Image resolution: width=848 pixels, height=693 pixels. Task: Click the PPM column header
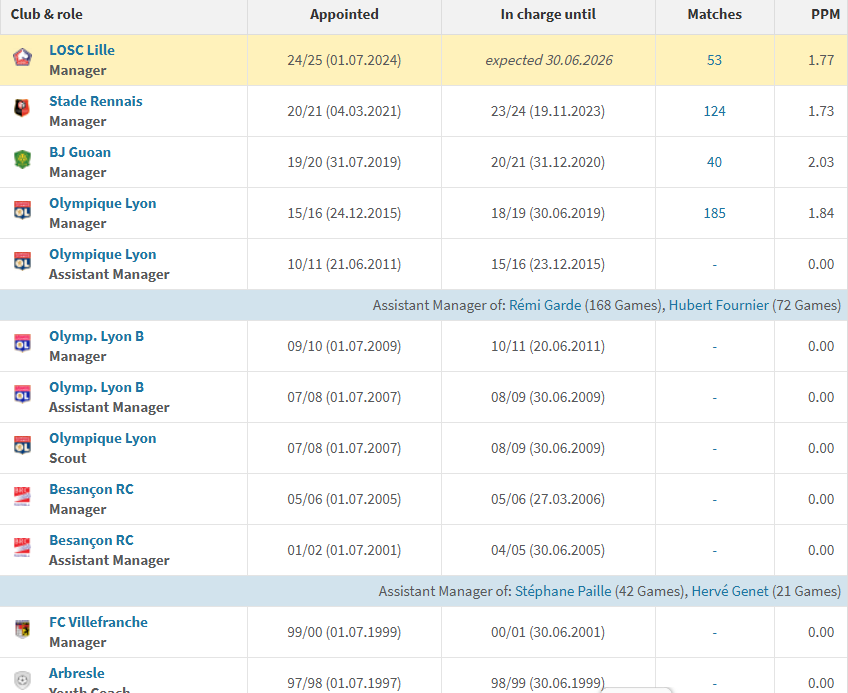[x=825, y=14]
